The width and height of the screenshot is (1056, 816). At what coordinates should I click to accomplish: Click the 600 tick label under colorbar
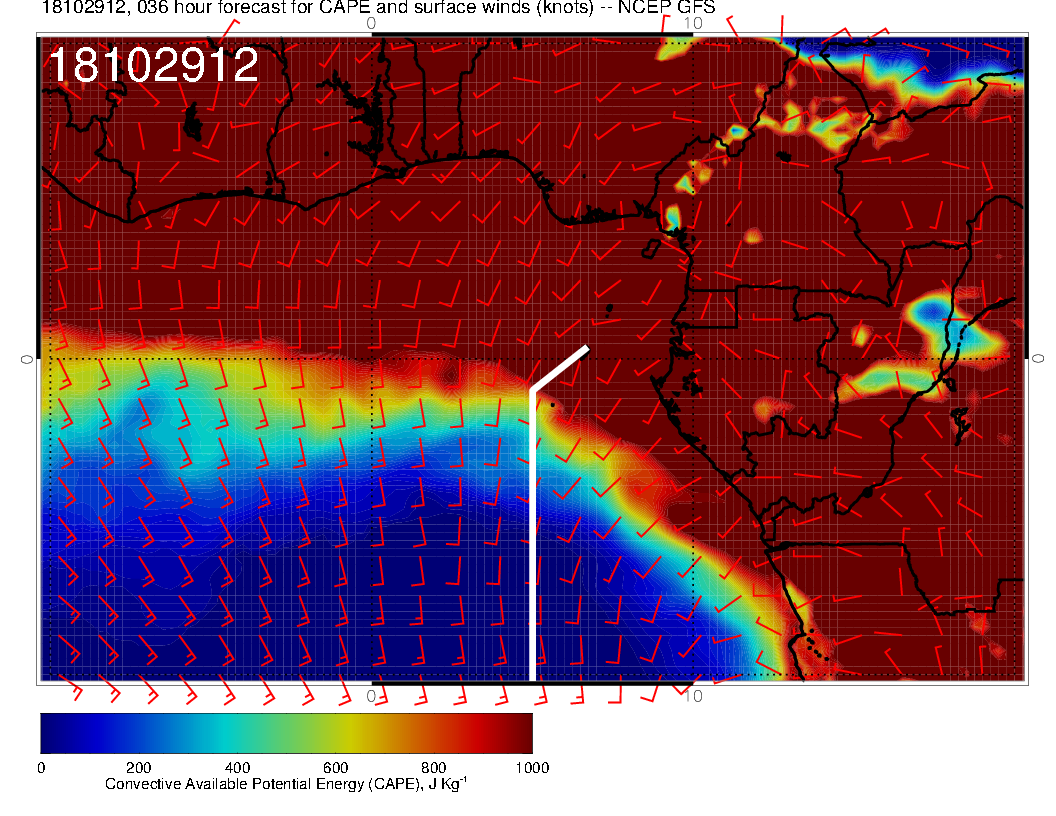pyautogui.click(x=335, y=768)
